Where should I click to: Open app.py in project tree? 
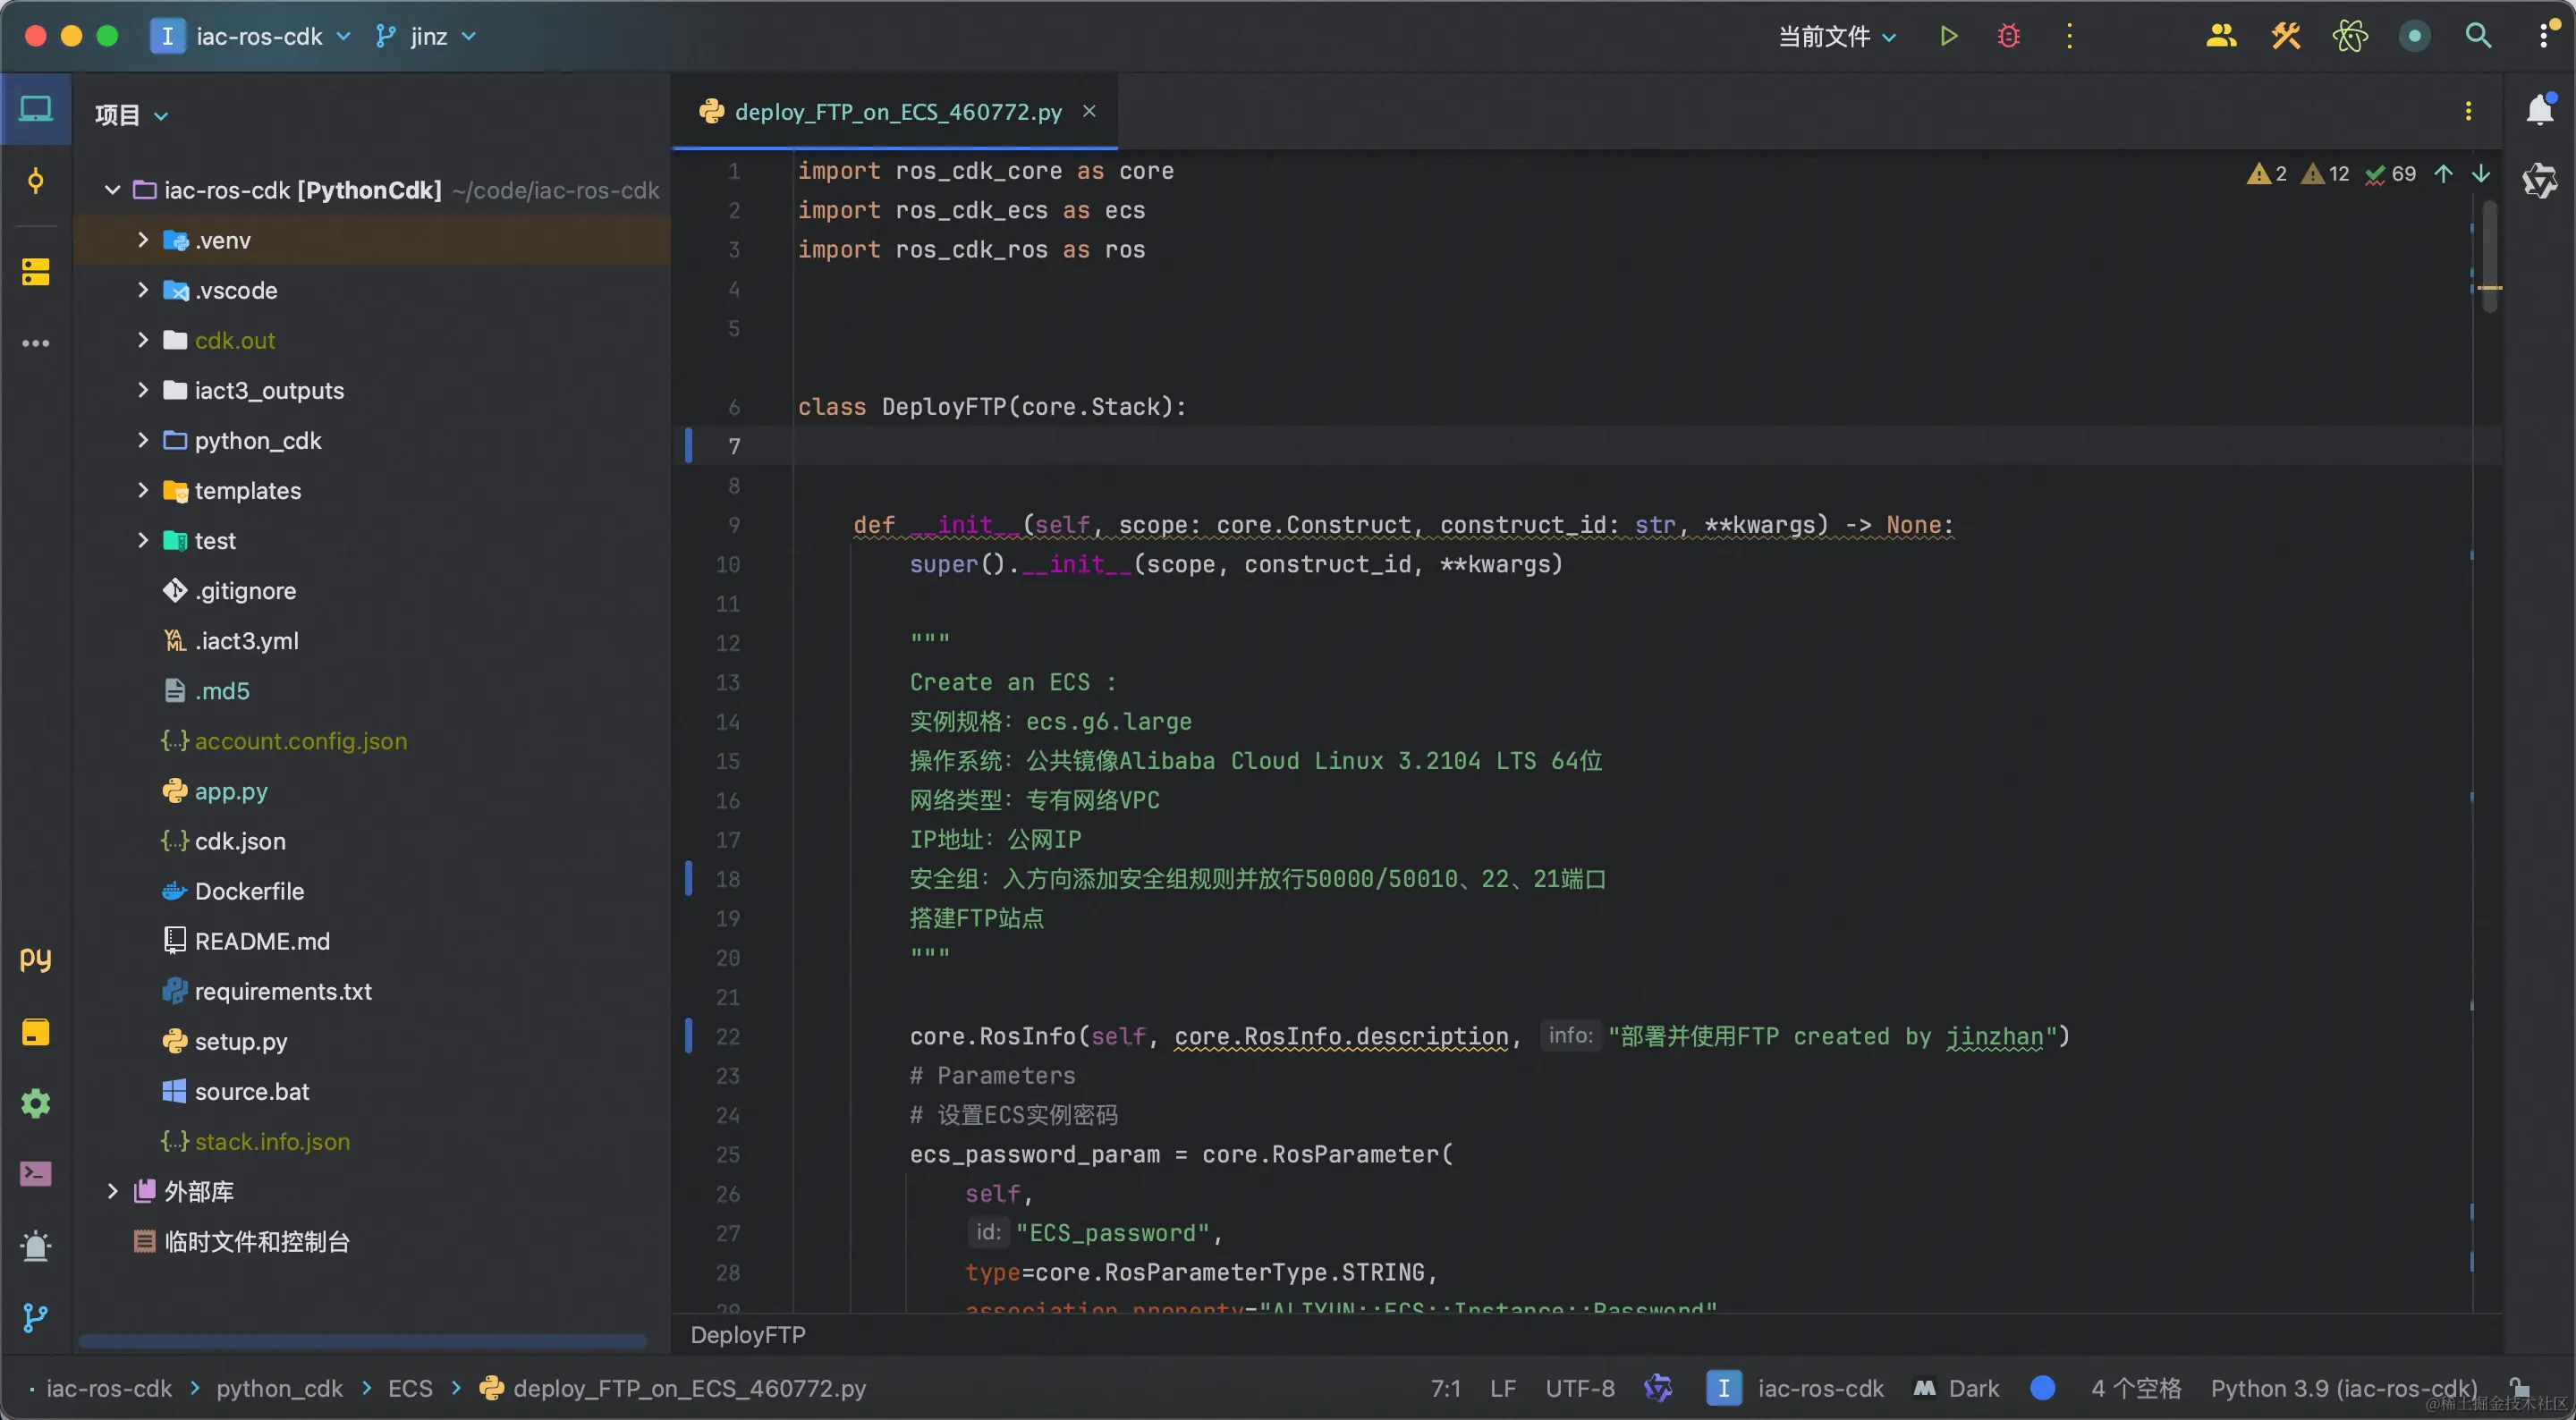point(231,791)
